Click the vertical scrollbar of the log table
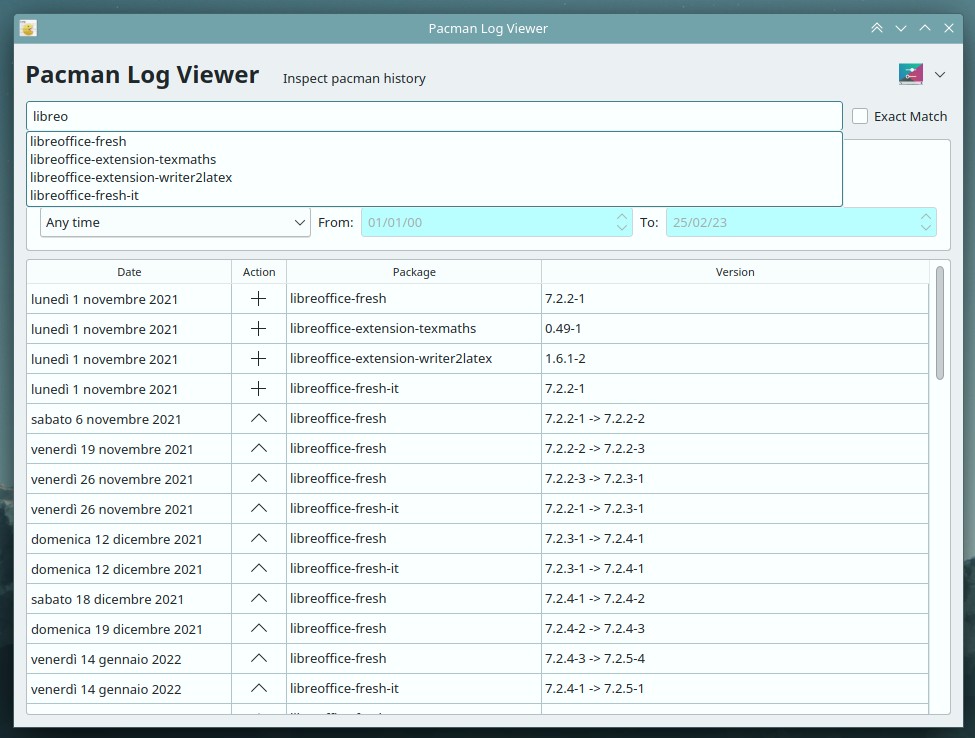The width and height of the screenshot is (975, 738). pyautogui.click(x=940, y=323)
